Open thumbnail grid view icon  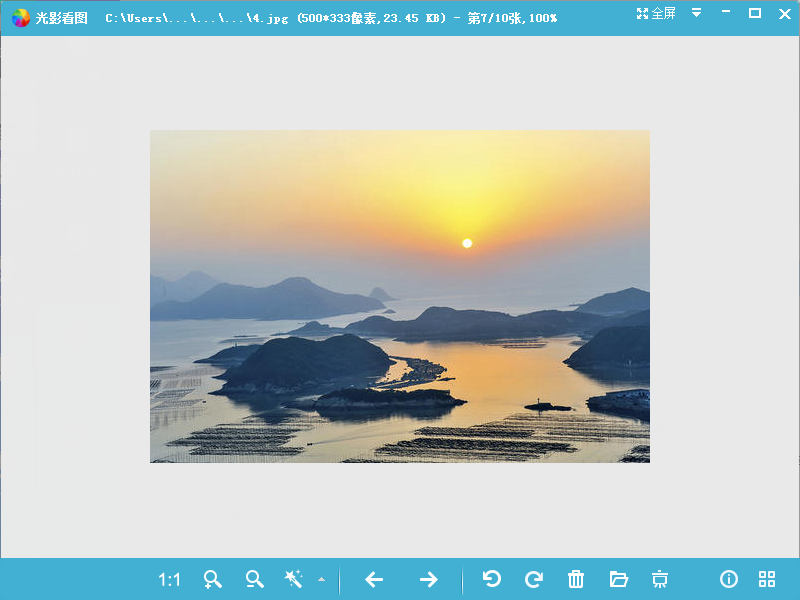click(x=767, y=579)
